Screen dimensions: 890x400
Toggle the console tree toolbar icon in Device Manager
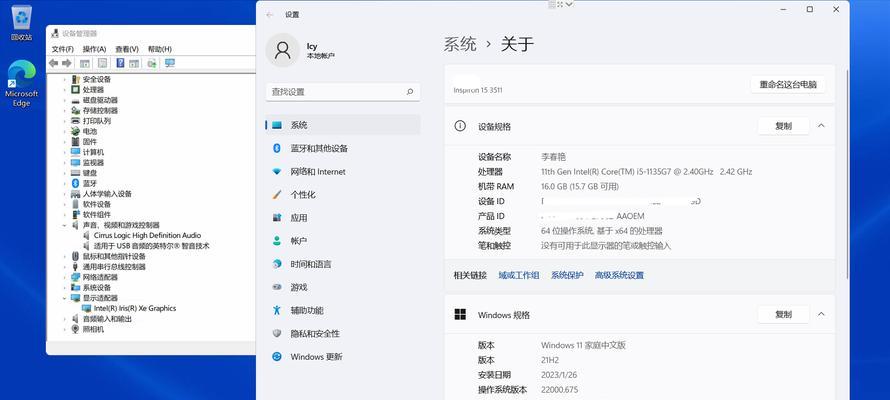point(85,63)
